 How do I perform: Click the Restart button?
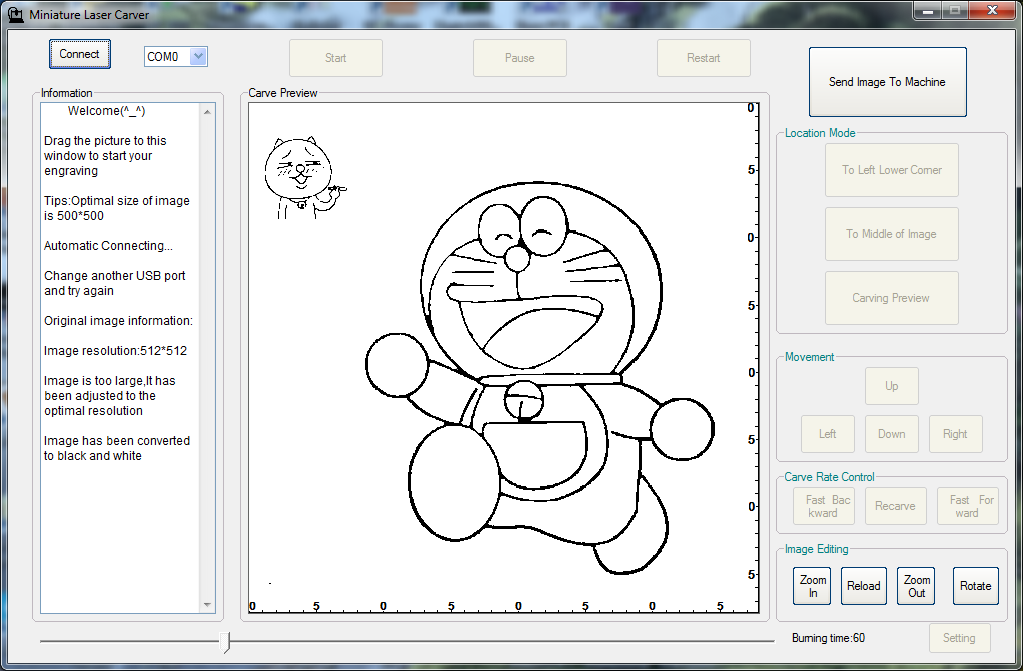coord(703,58)
